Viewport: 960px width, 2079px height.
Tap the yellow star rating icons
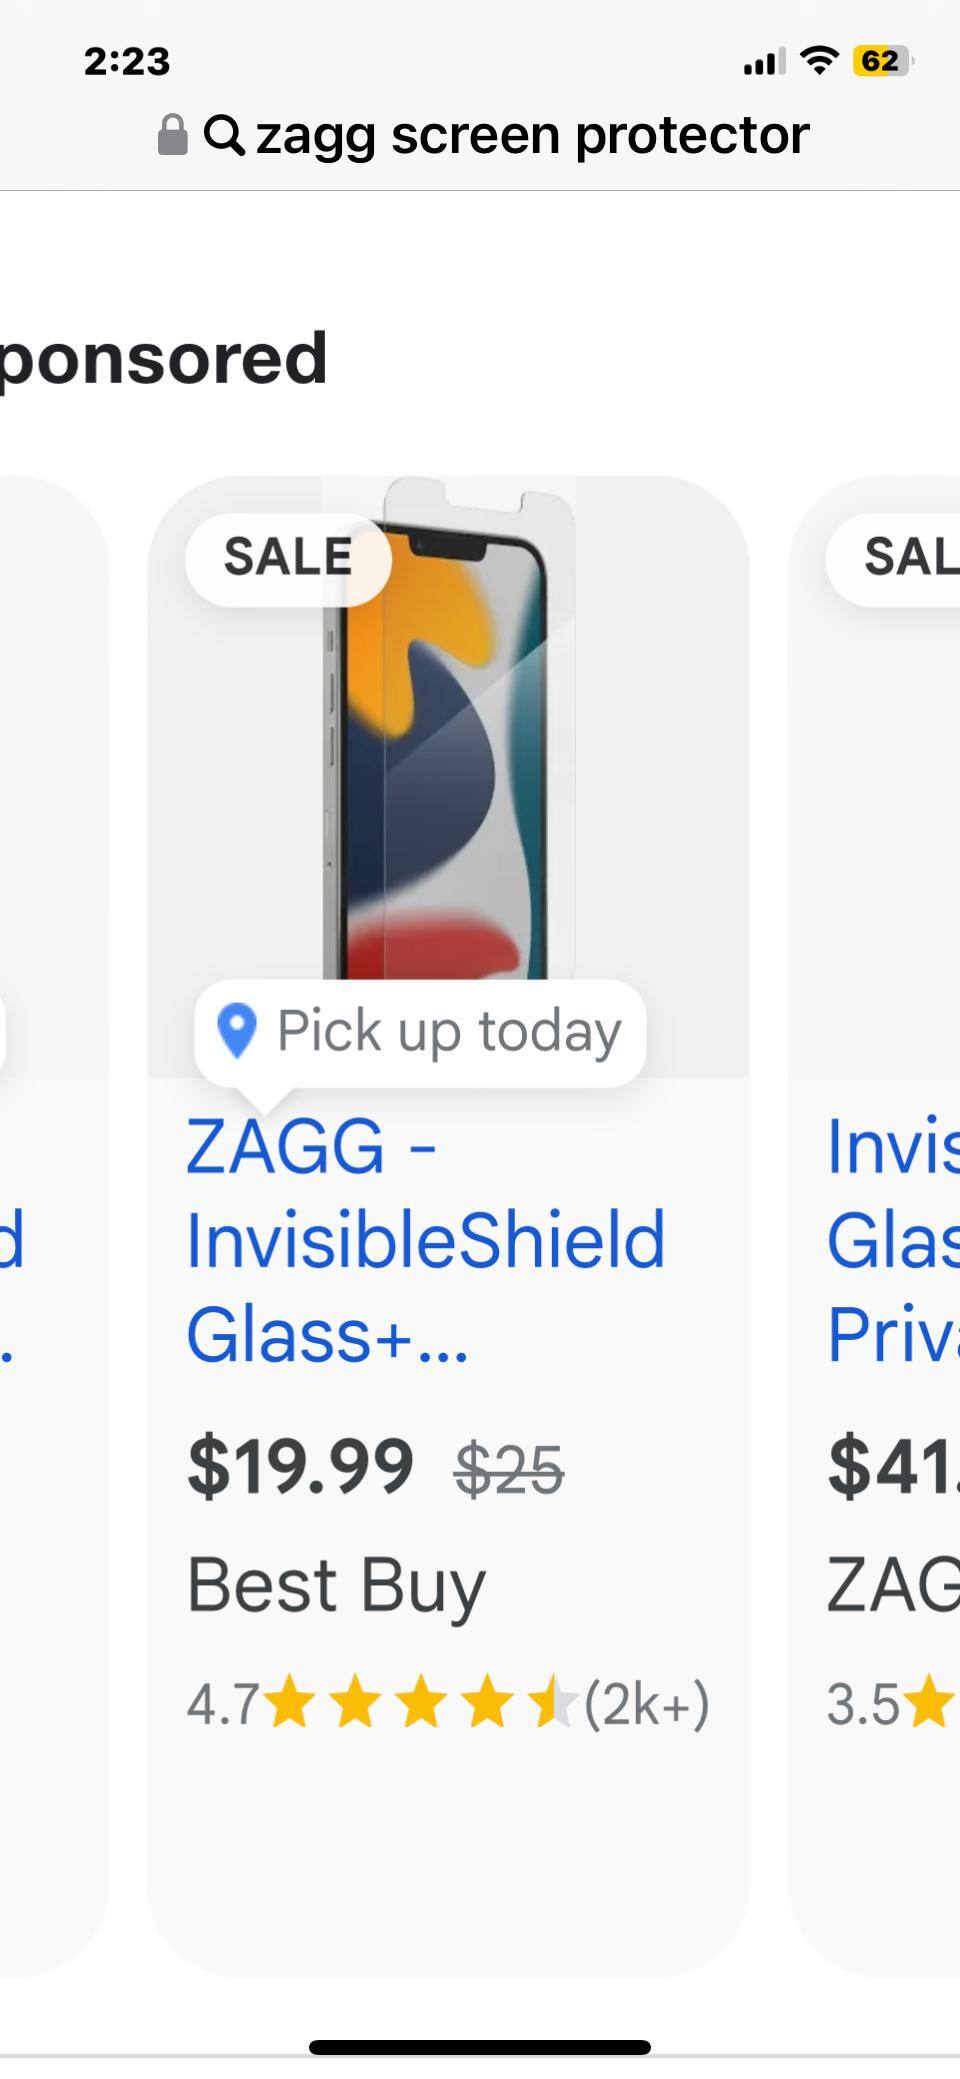(422, 1704)
